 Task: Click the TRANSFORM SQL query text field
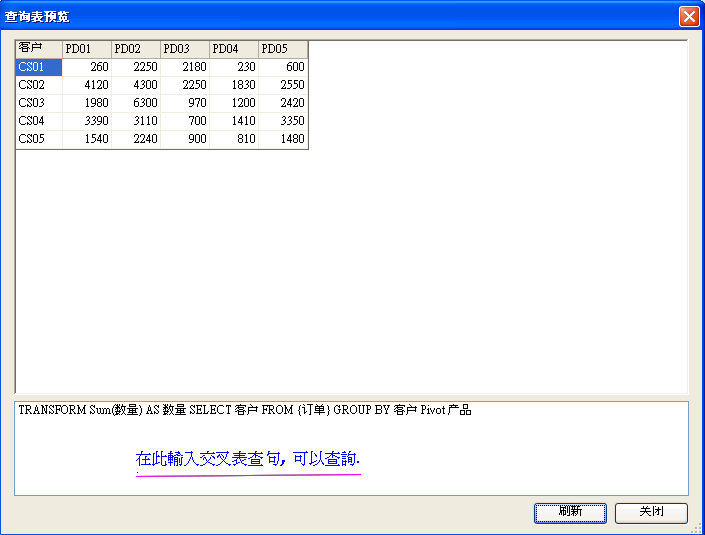click(x=350, y=430)
